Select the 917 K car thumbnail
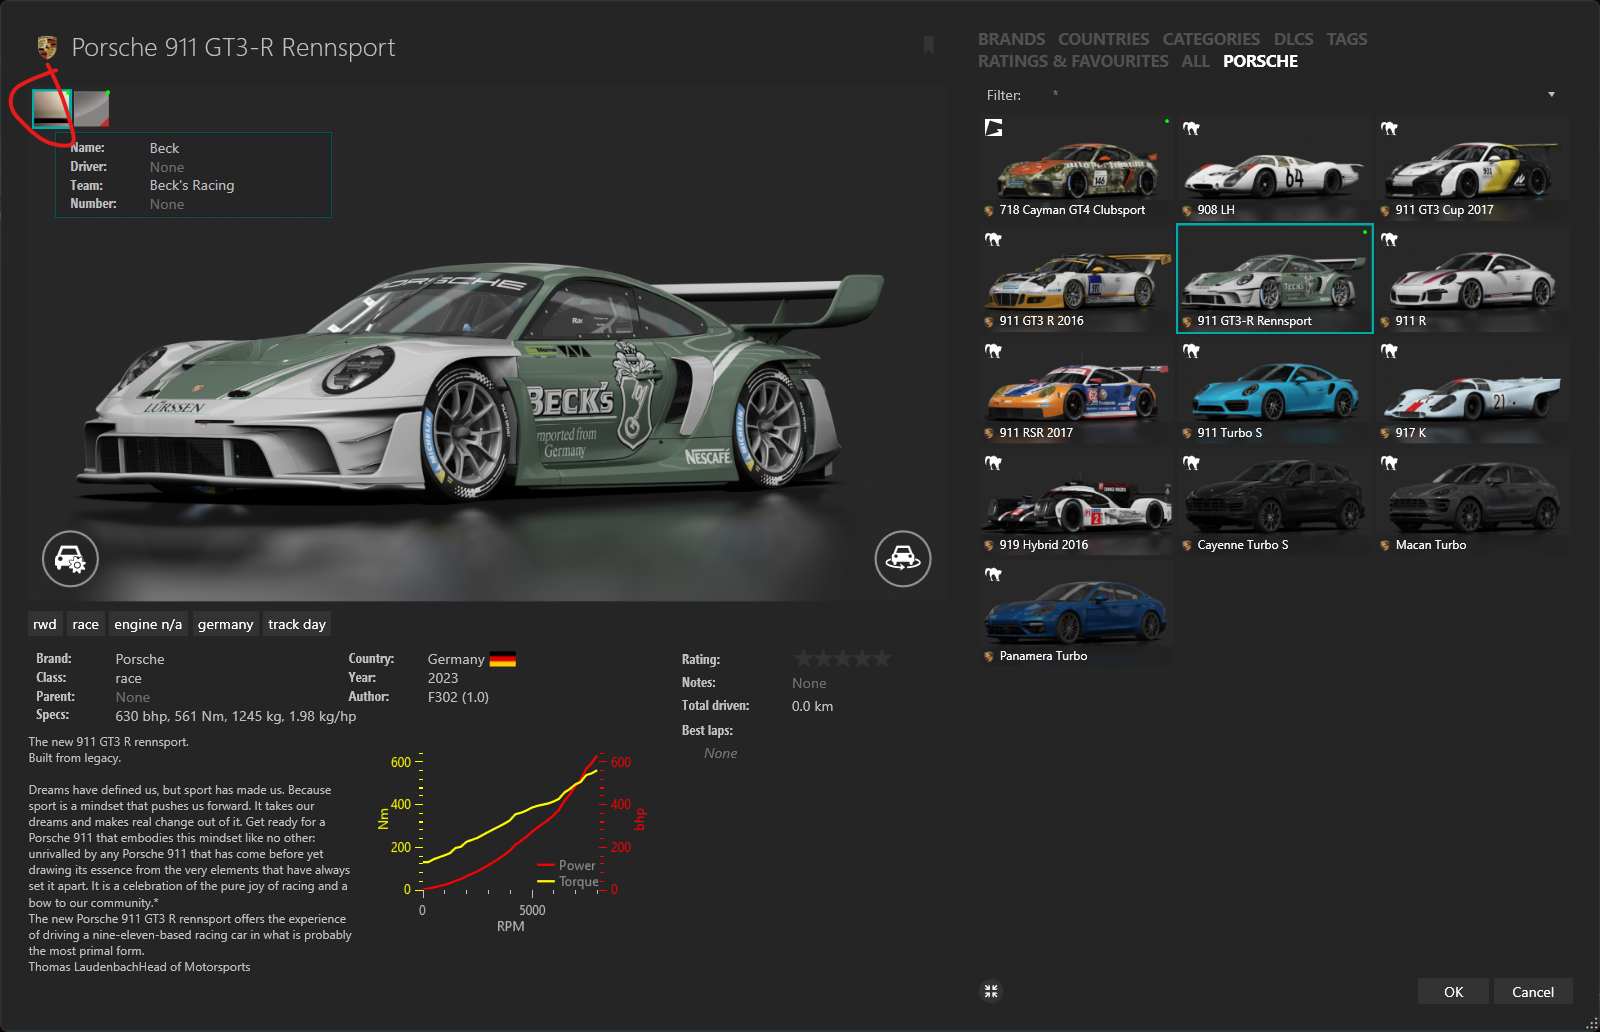The height and width of the screenshot is (1032, 1600). click(x=1472, y=390)
